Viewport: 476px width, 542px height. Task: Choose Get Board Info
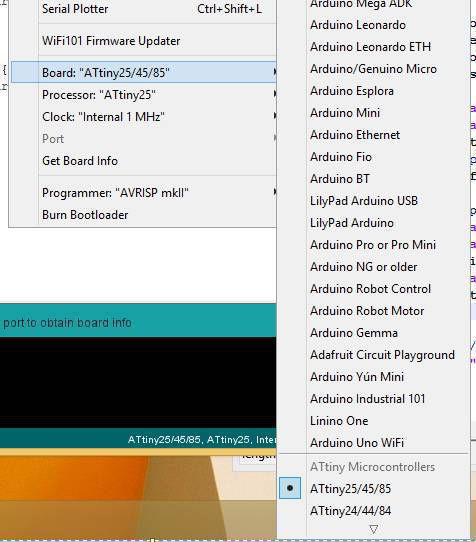143,161
